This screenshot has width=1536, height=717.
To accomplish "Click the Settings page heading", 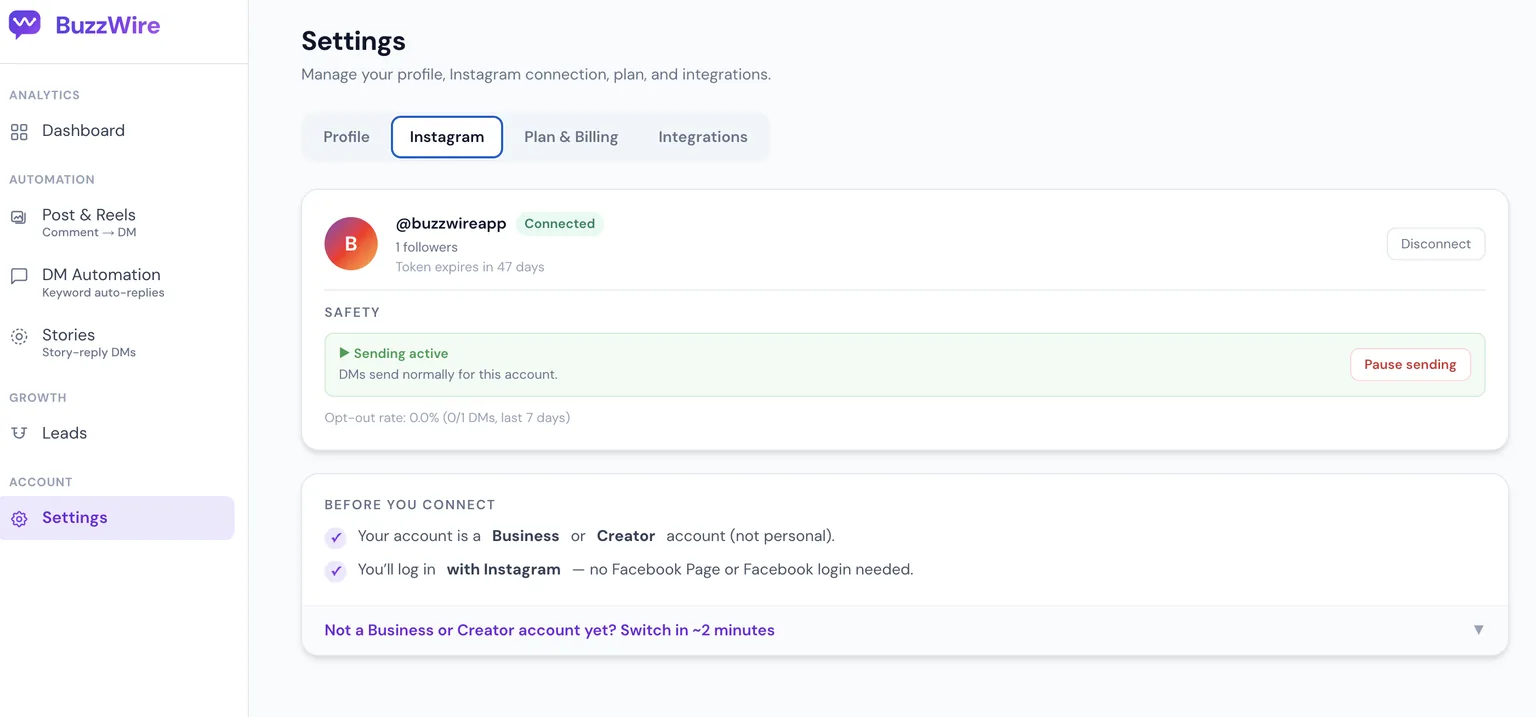I will click(x=353, y=41).
